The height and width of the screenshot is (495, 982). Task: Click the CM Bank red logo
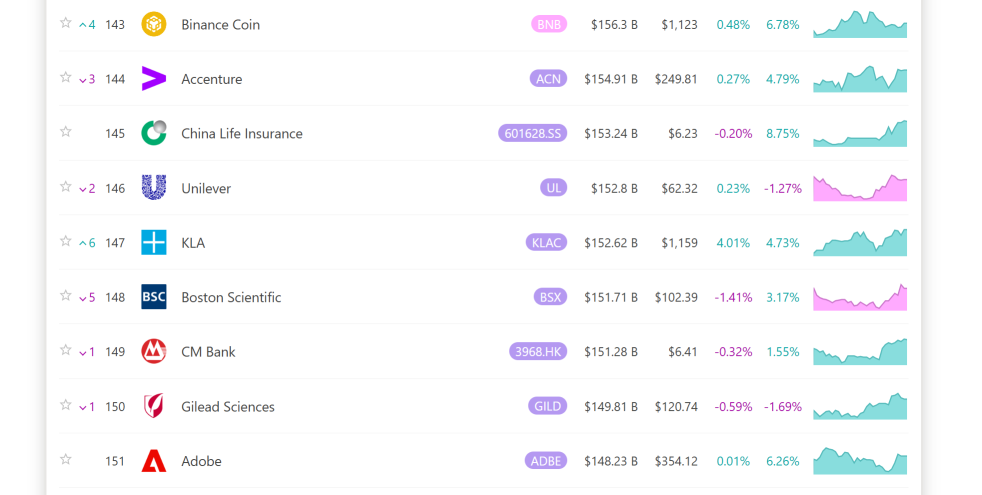[x=153, y=351]
